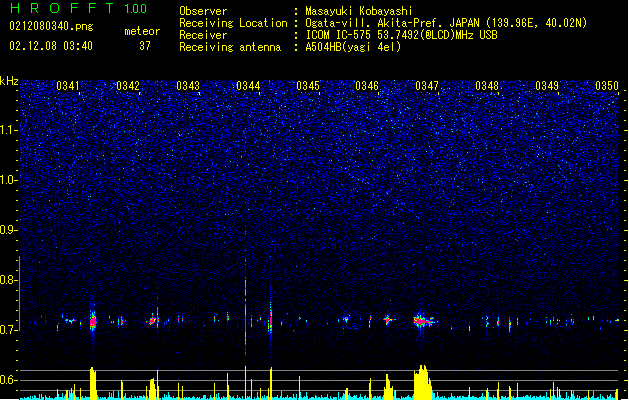This screenshot has height=400, width=629.
Task: Click the 0.6 kHz axis label
Action: click(x=9, y=380)
